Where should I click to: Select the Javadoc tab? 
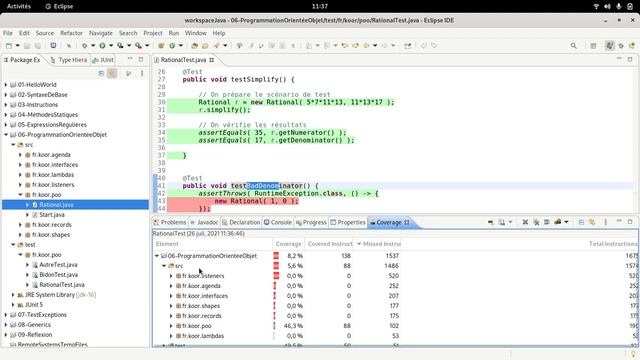pyautogui.click(x=204, y=222)
